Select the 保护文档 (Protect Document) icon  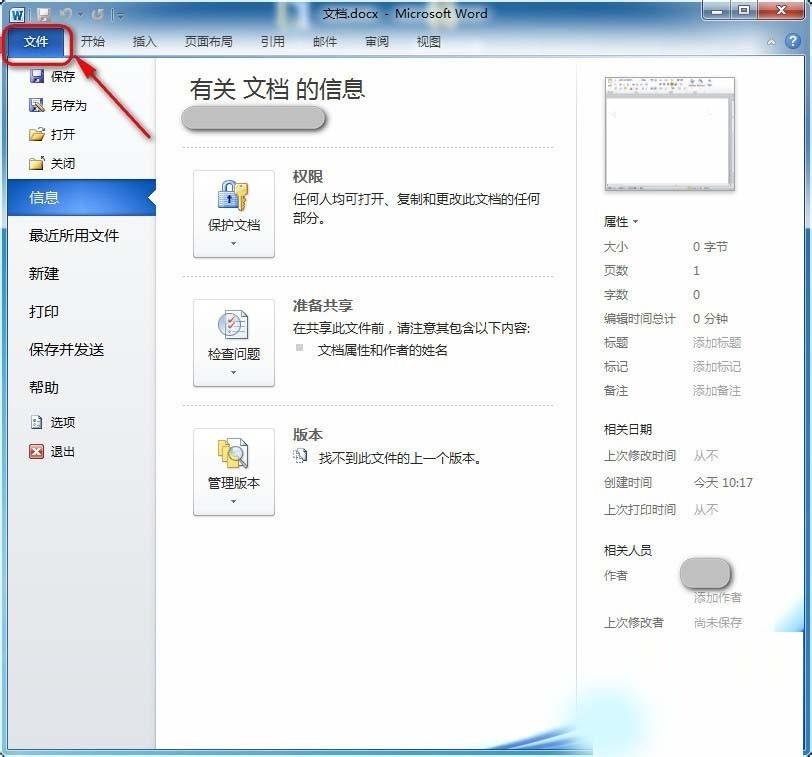click(x=233, y=197)
